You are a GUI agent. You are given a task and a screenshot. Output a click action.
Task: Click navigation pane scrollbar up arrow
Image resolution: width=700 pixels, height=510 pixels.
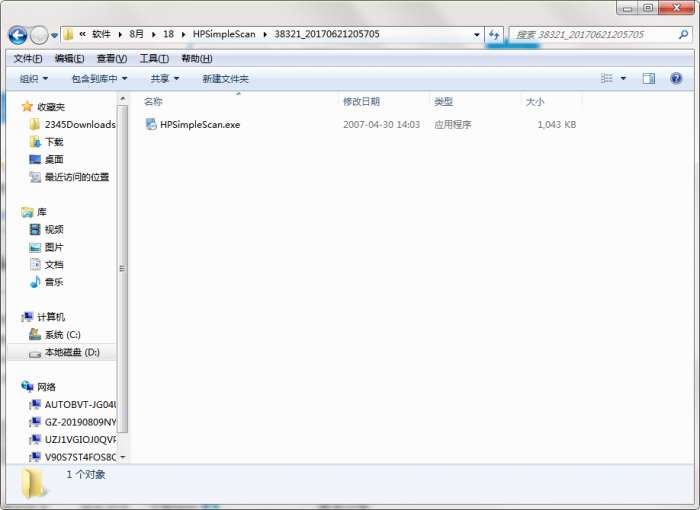click(x=123, y=98)
